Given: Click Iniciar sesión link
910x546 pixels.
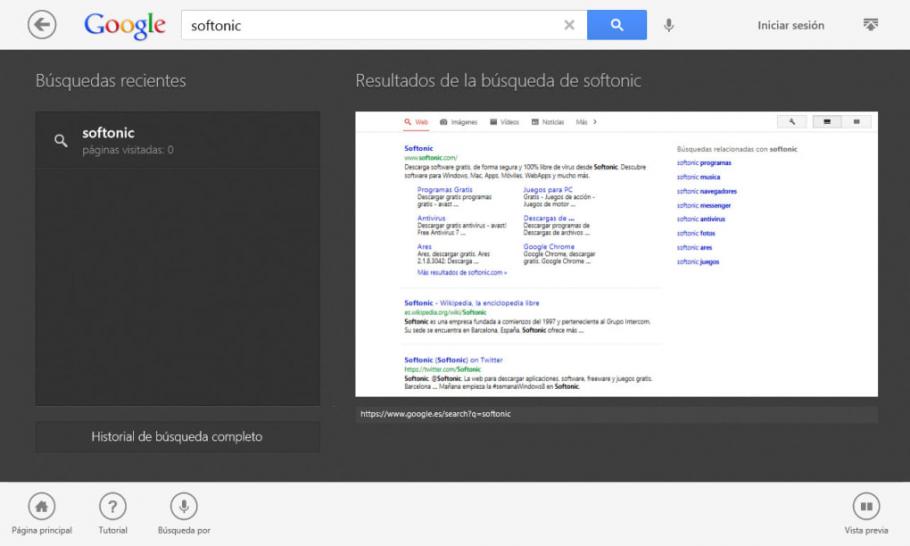Looking at the screenshot, I should point(791,26).
